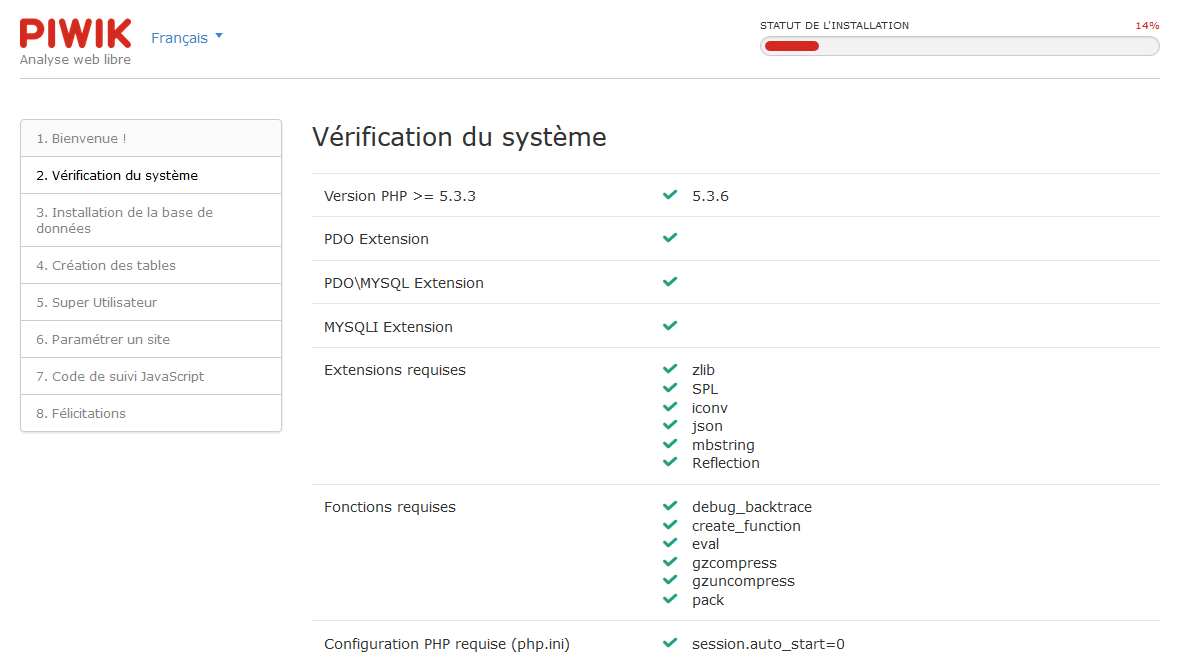Go to step 7. Code de suivi JavaScript
This screenshot has height=663, width=1187.
151,377
